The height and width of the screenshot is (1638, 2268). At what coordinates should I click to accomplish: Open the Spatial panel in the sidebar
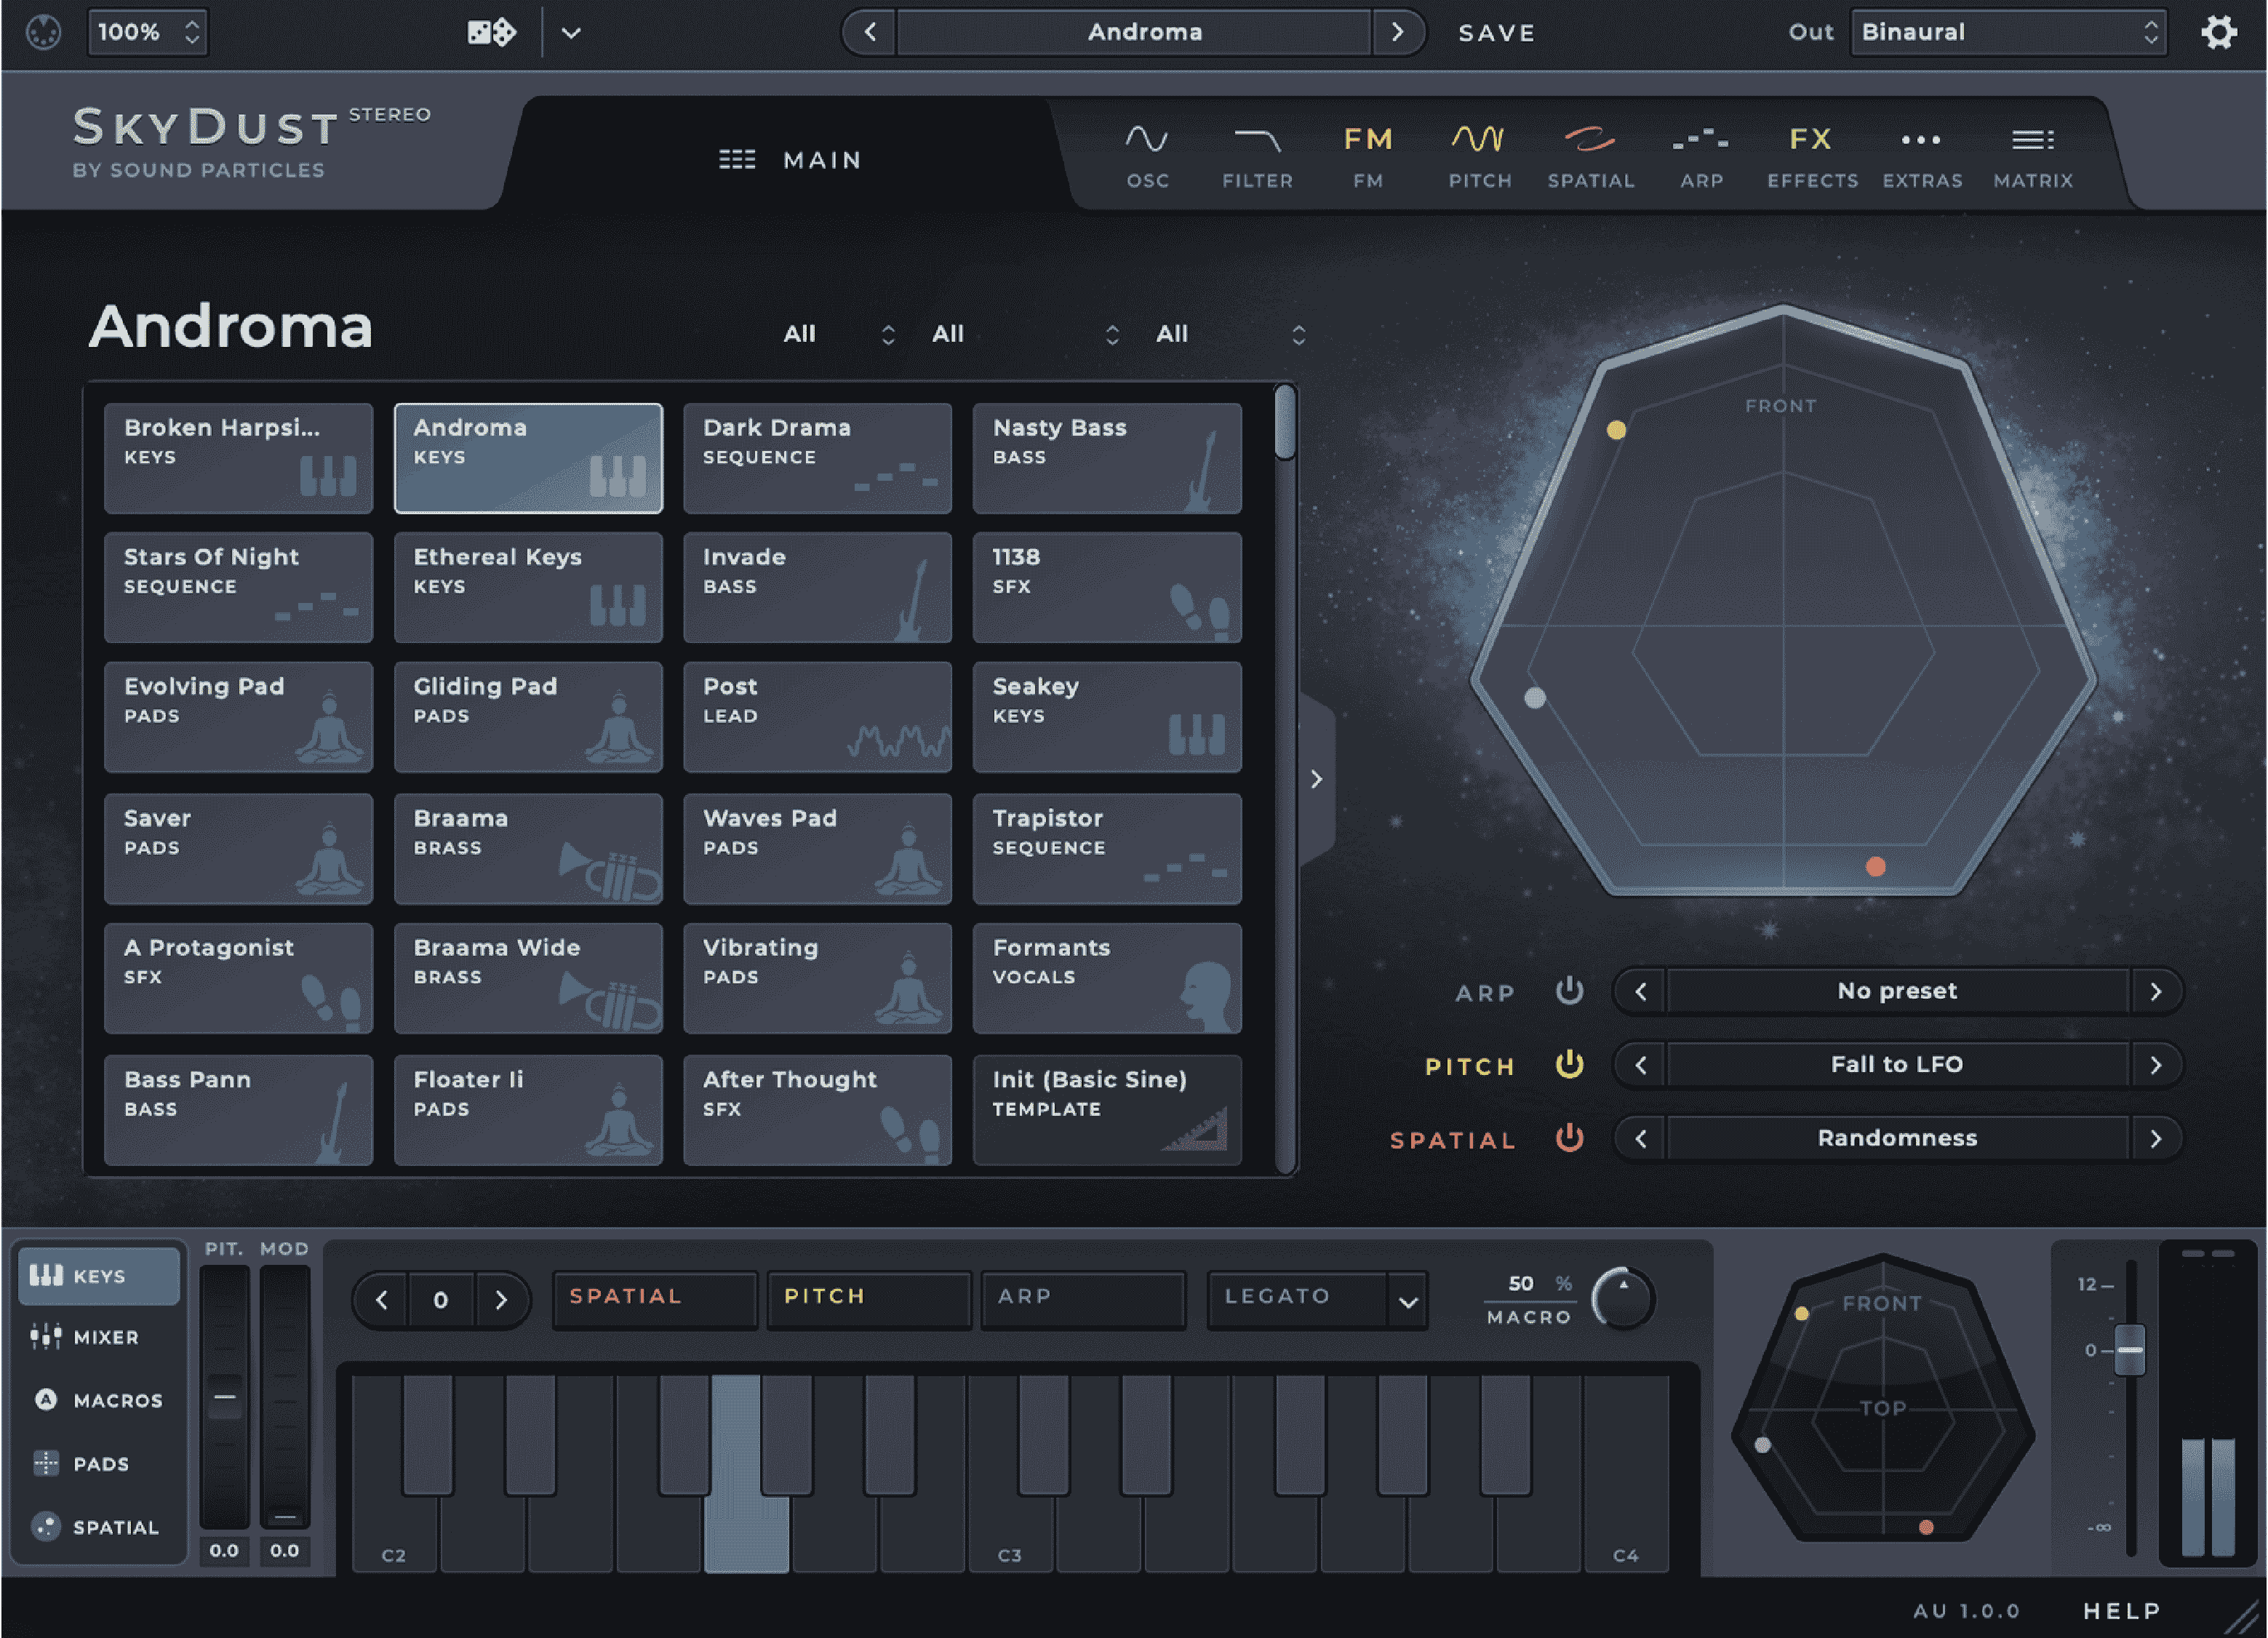[98, 1526]
